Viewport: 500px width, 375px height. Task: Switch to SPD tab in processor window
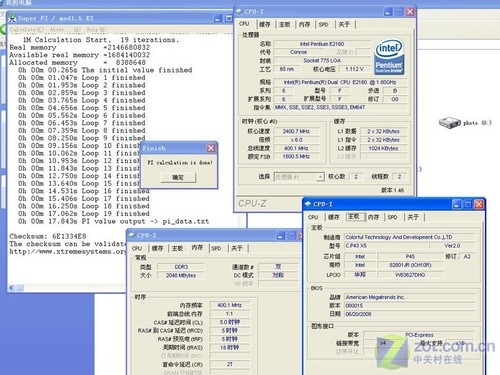point(324,24)
